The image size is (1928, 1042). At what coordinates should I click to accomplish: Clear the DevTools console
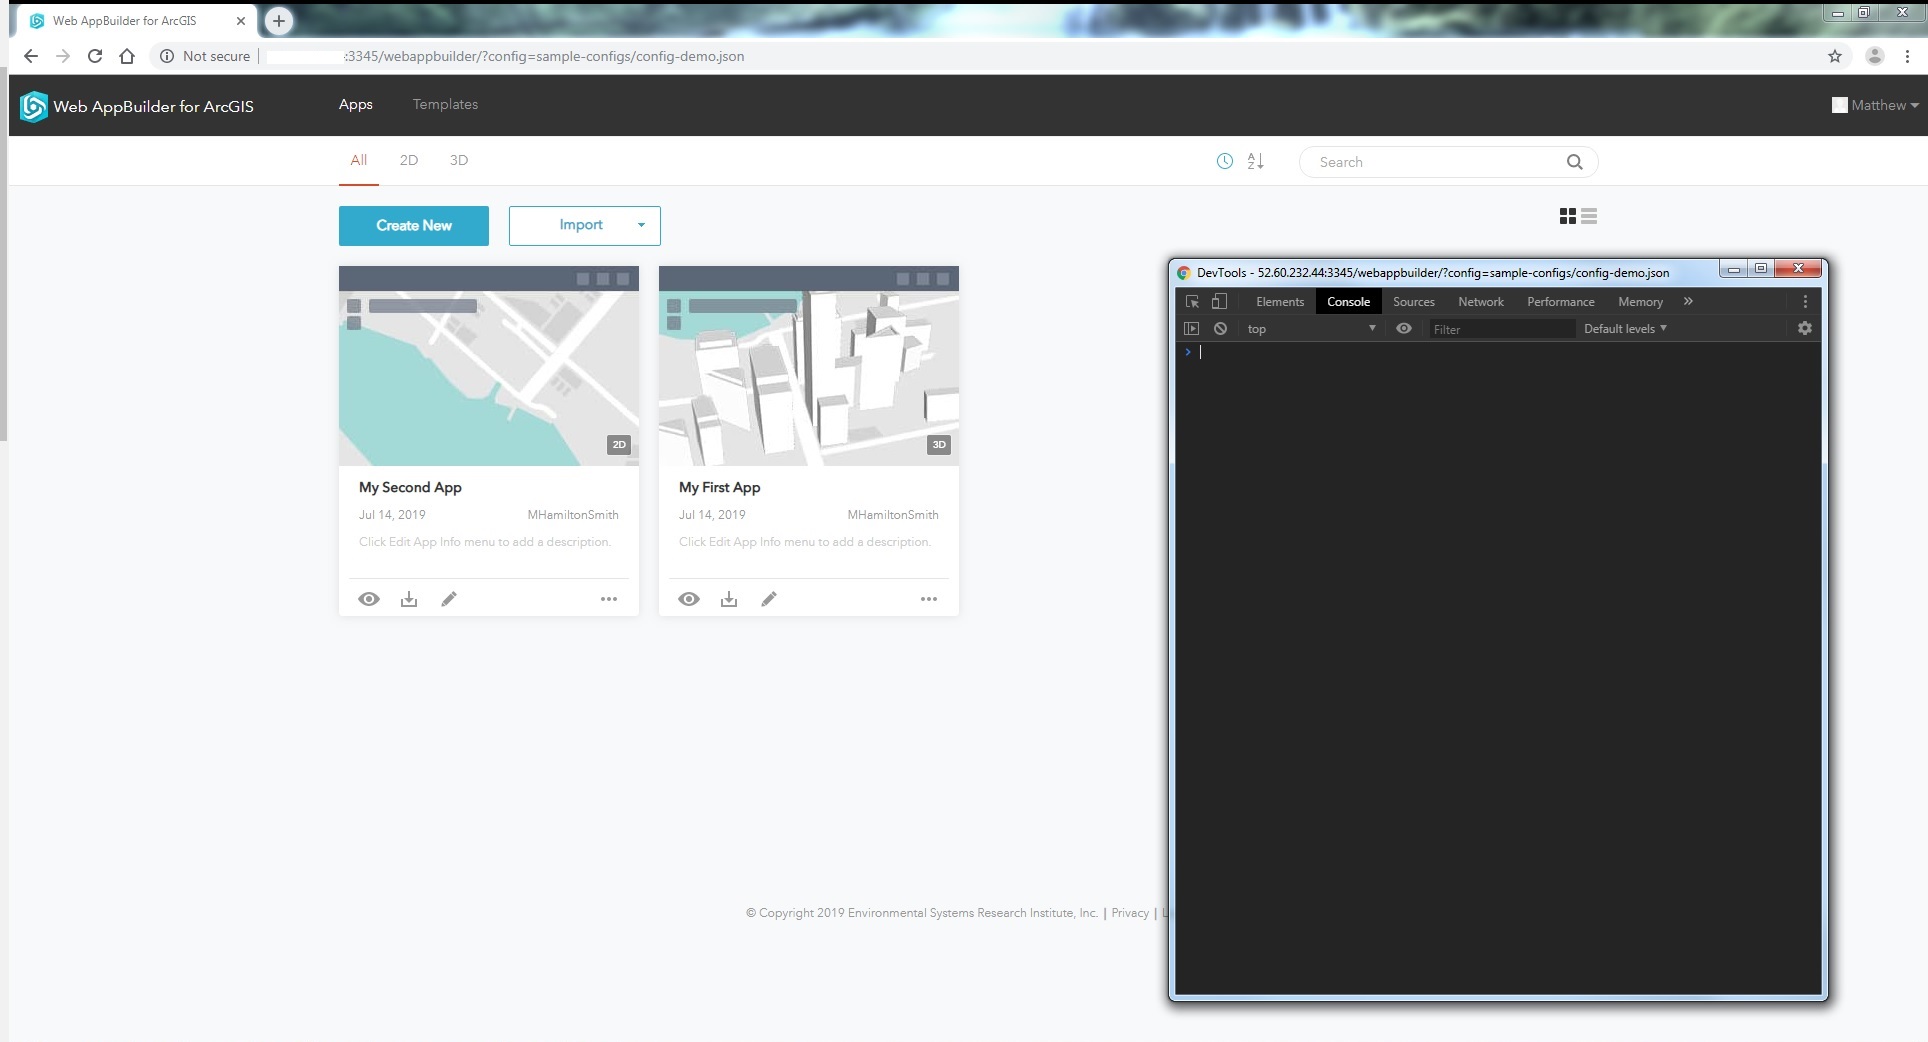tap(1220, 328)
